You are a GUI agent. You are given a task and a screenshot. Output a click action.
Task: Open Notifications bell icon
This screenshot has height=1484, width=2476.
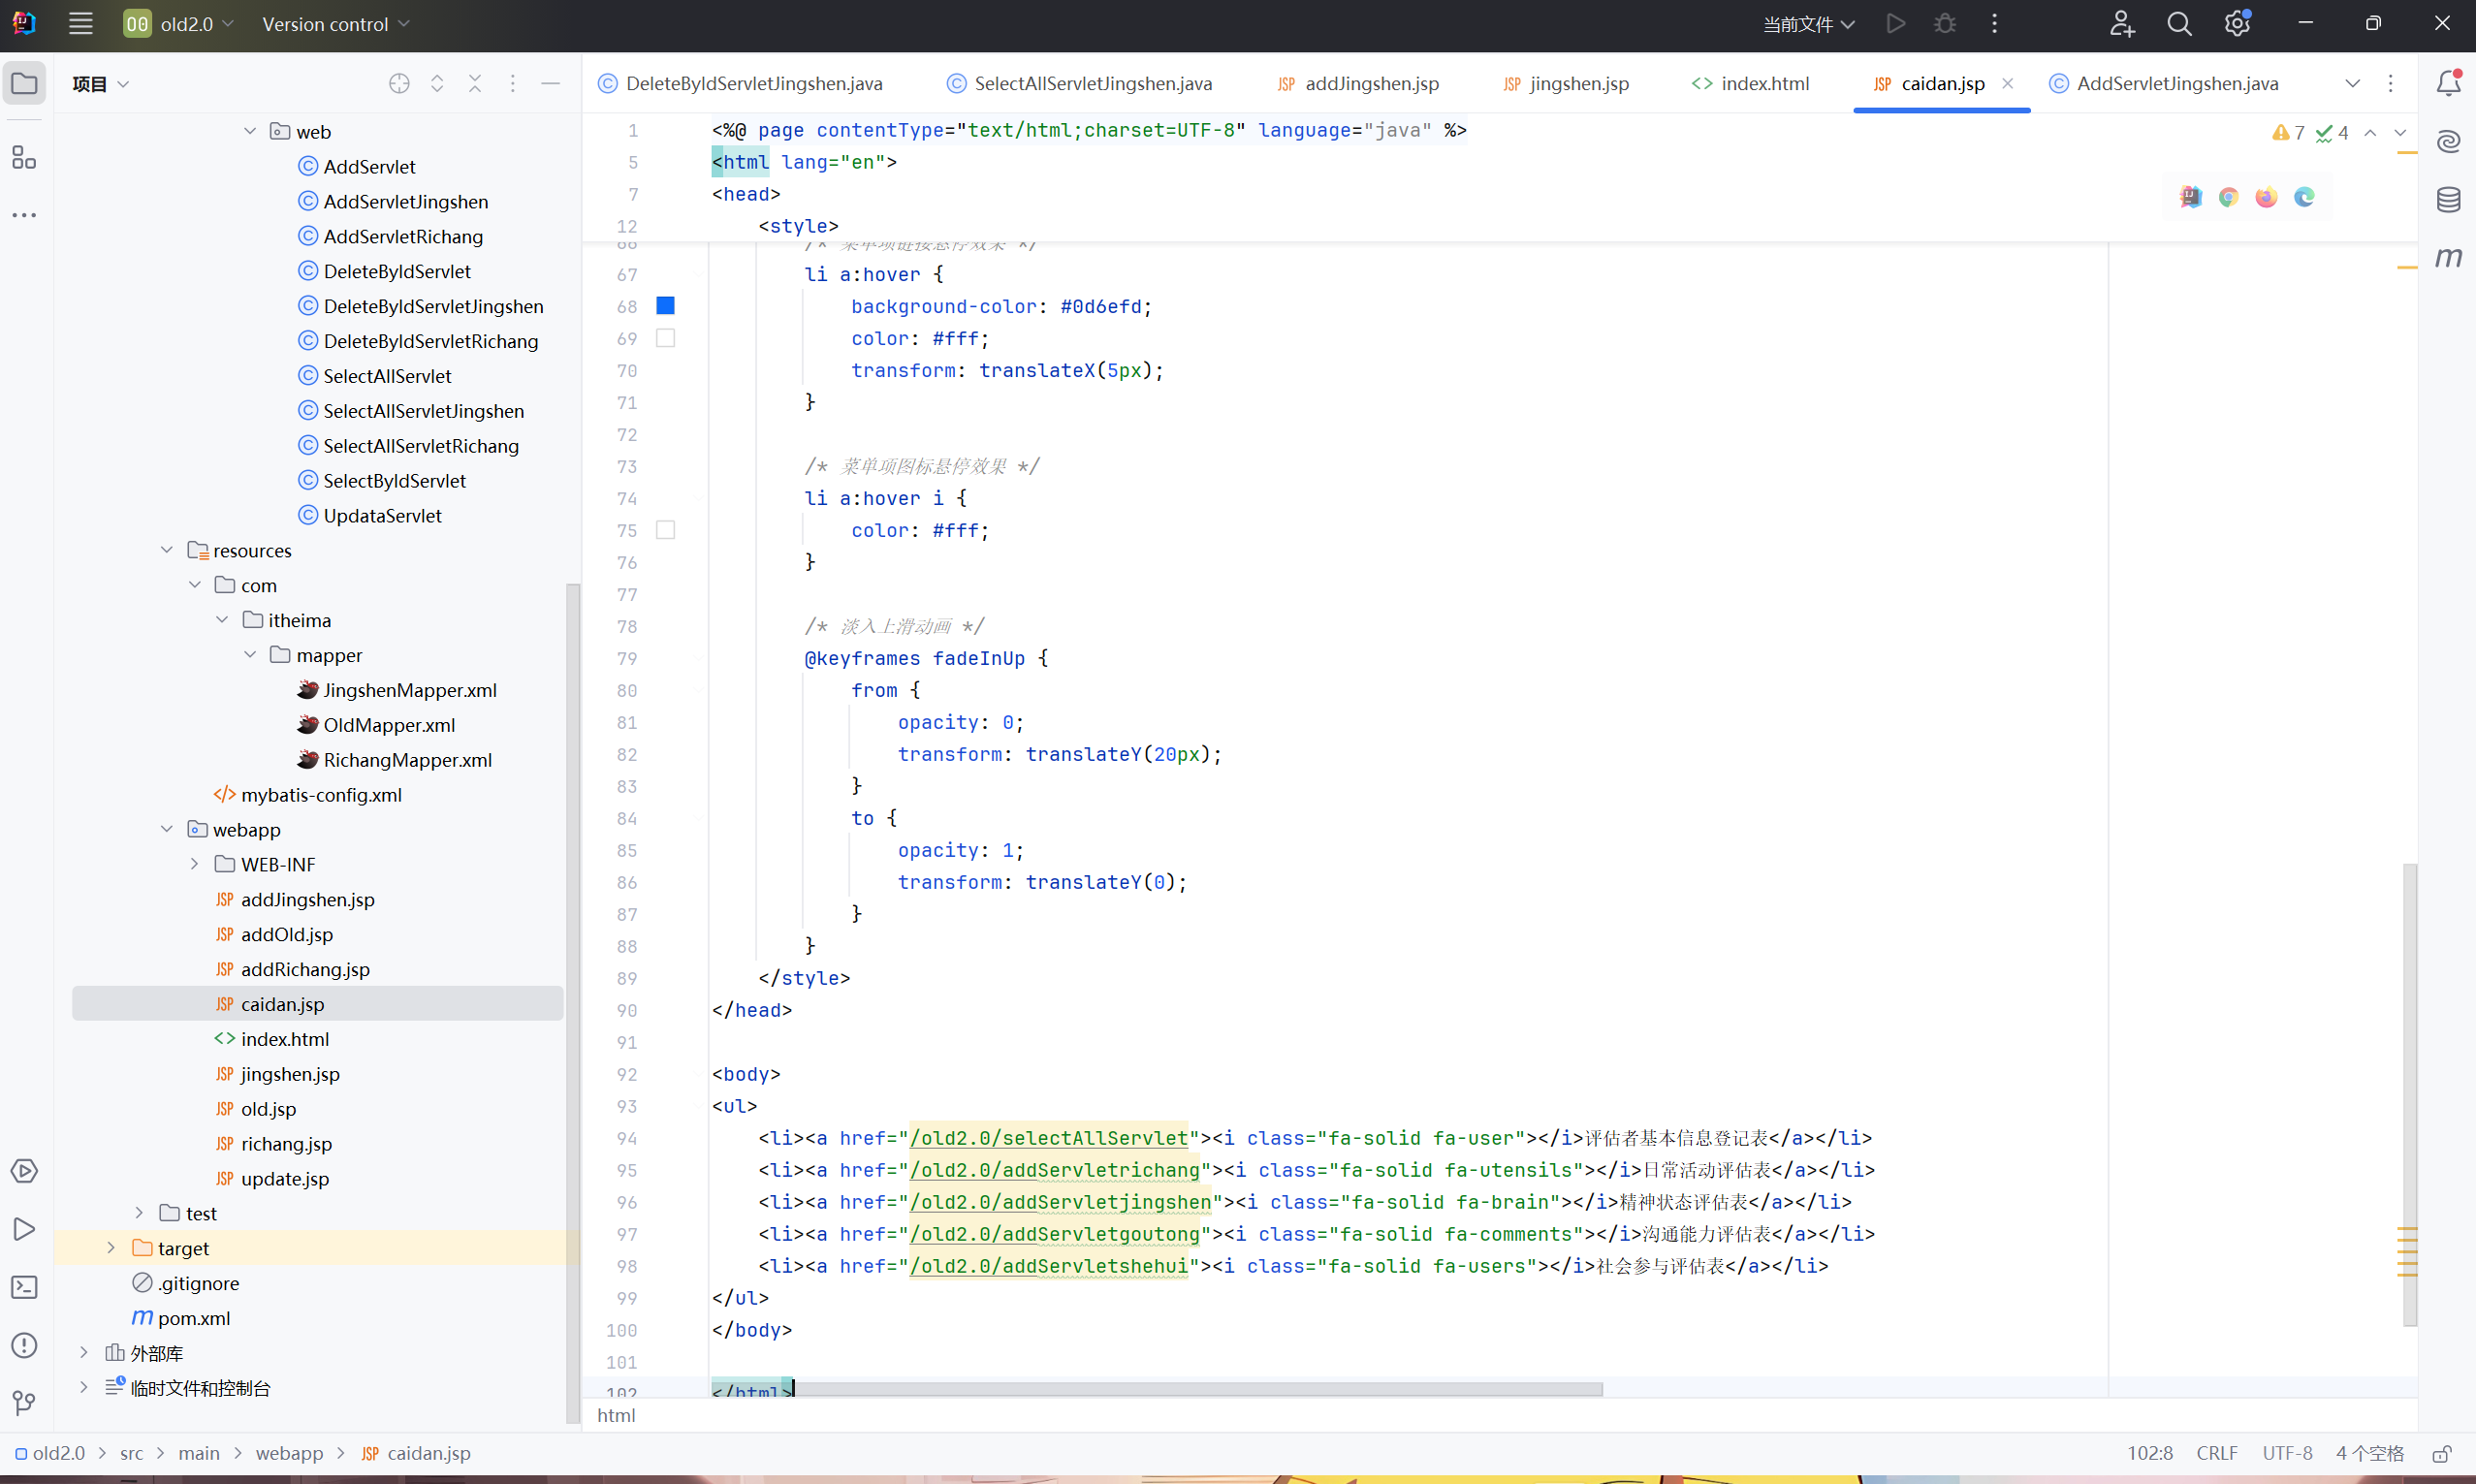[2448, 83]
